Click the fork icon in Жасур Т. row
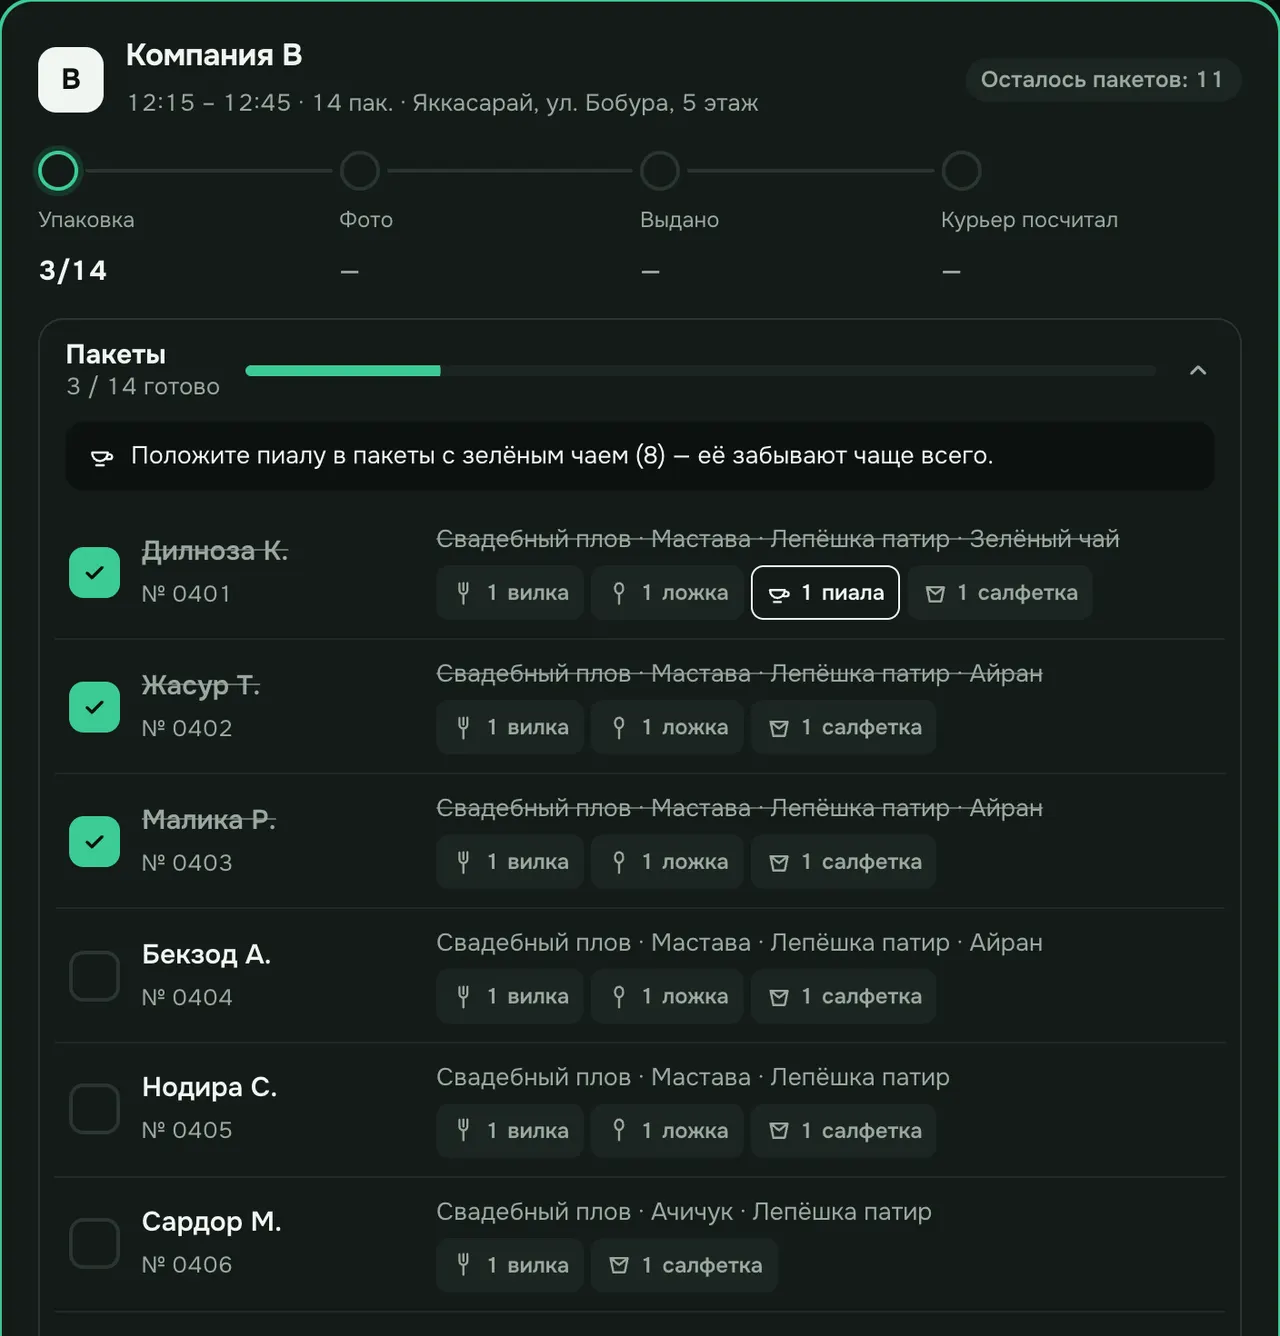1280x1336 pixels. click(463, 728)
